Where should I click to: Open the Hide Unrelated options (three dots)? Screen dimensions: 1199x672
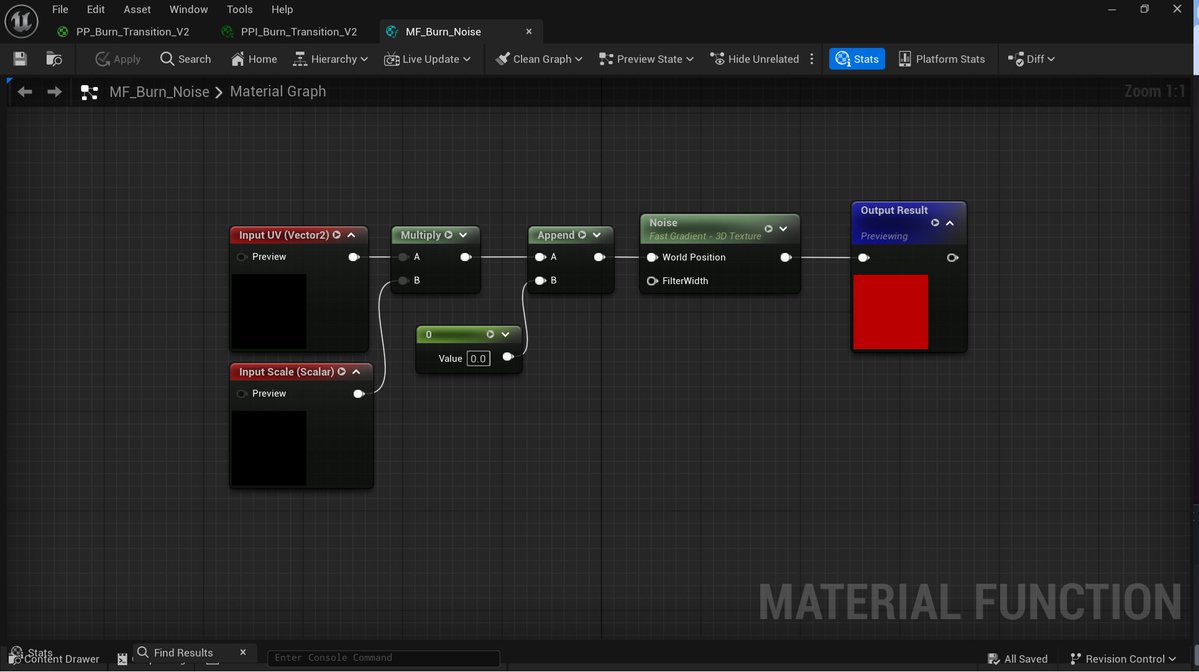(812, 59)
